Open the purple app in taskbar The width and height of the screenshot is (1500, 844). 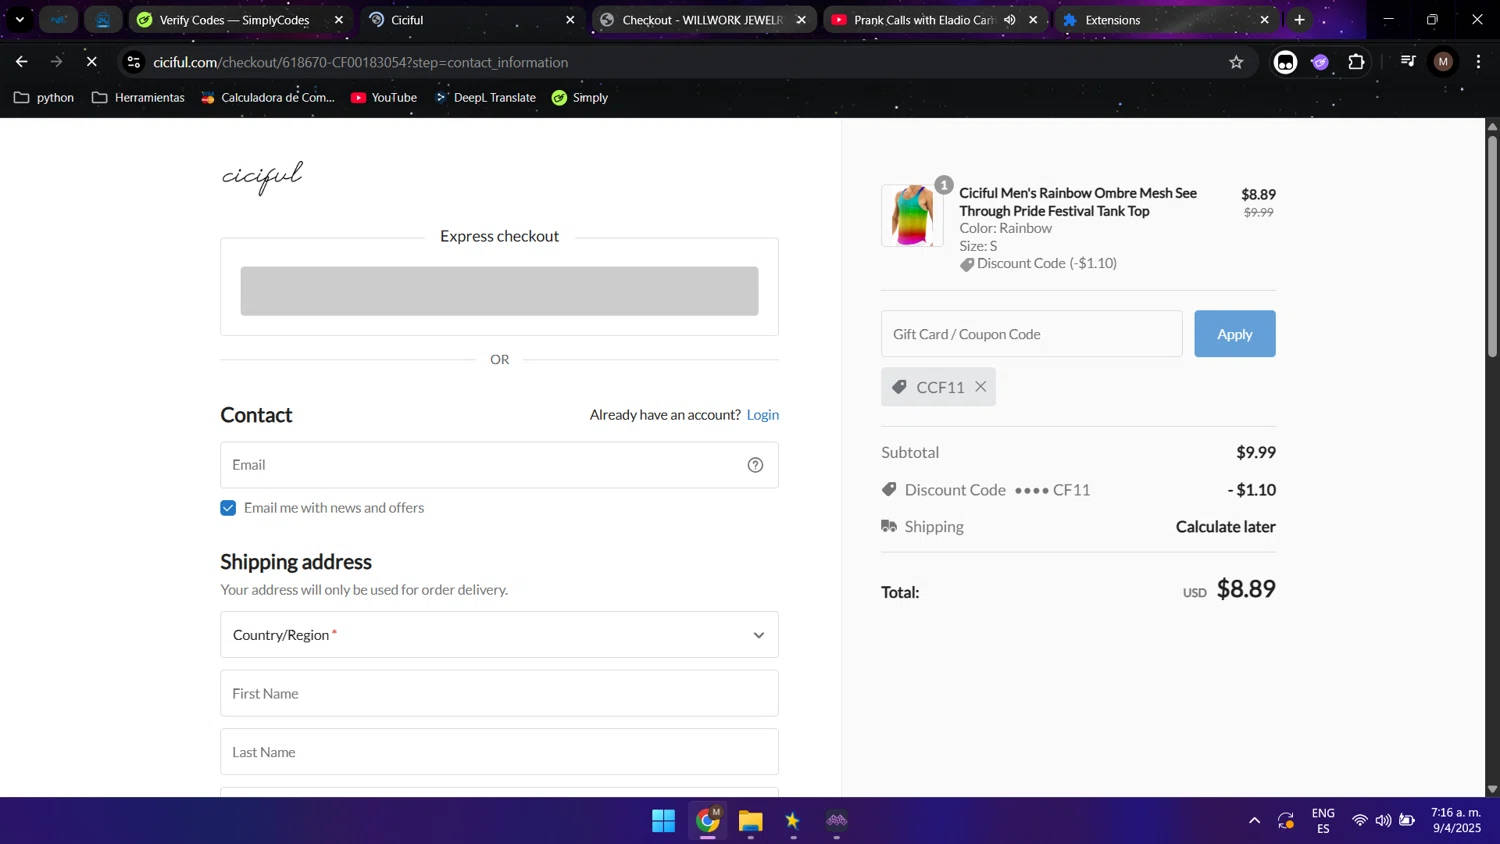pos(837,822)
